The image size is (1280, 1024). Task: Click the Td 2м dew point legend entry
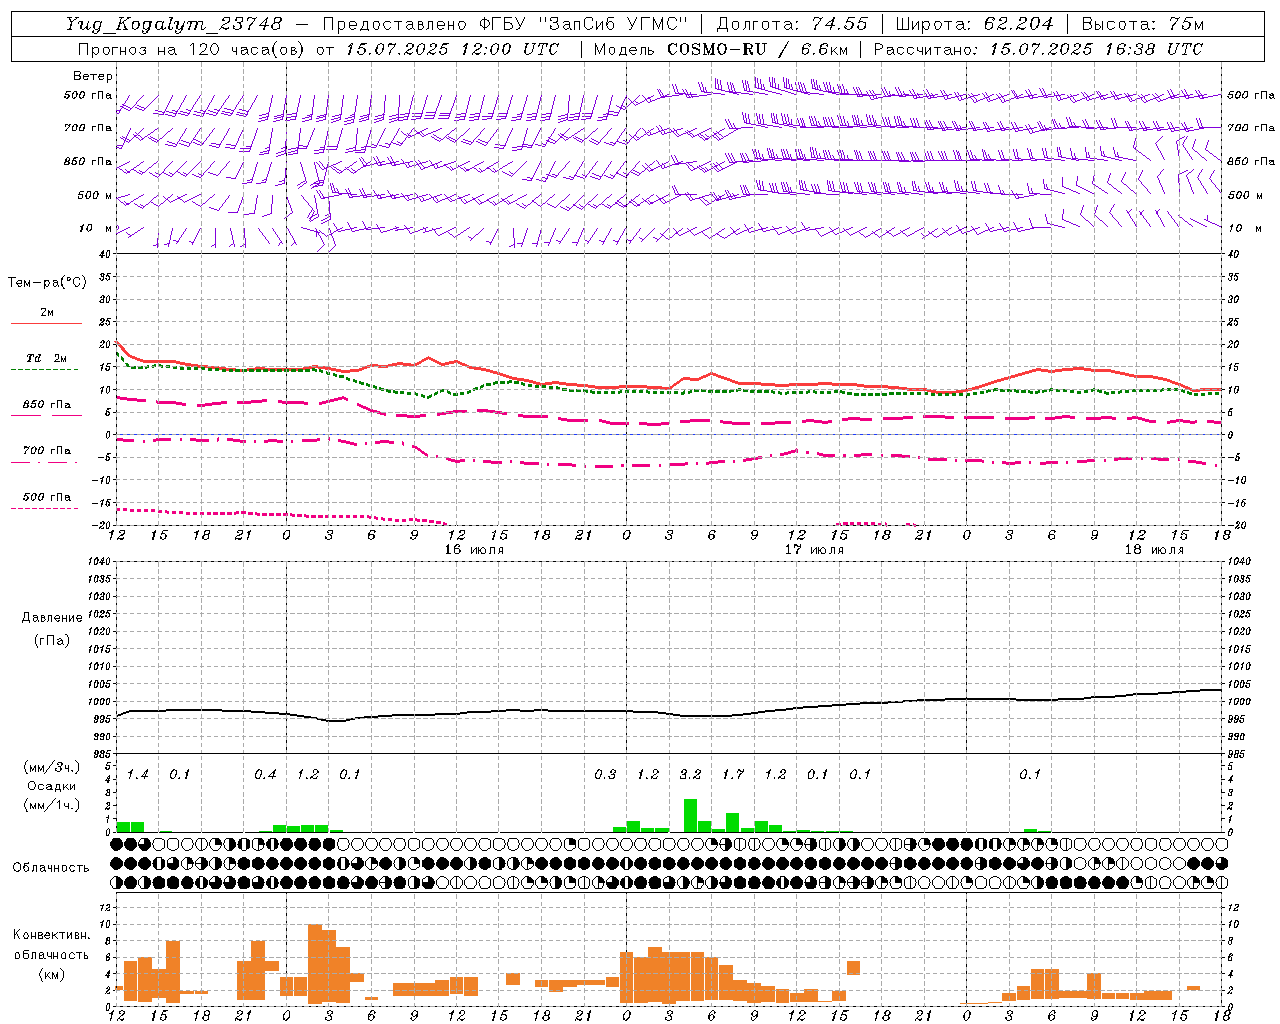(x=46, y=358)
